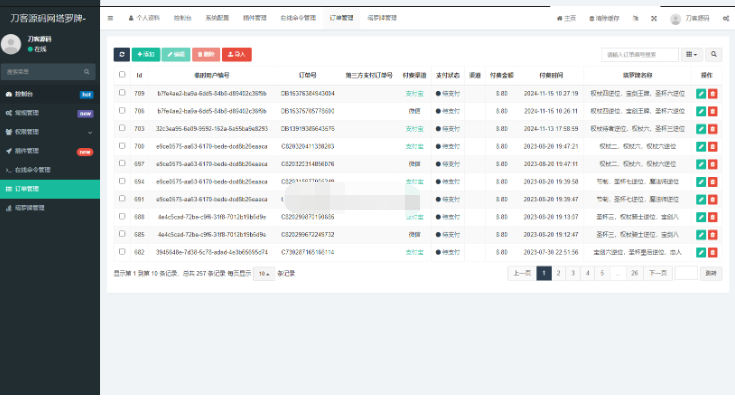Delete the order with Id 700
Image resolution: width=735 pixels, height=404 pixels.
pos(712,147)
